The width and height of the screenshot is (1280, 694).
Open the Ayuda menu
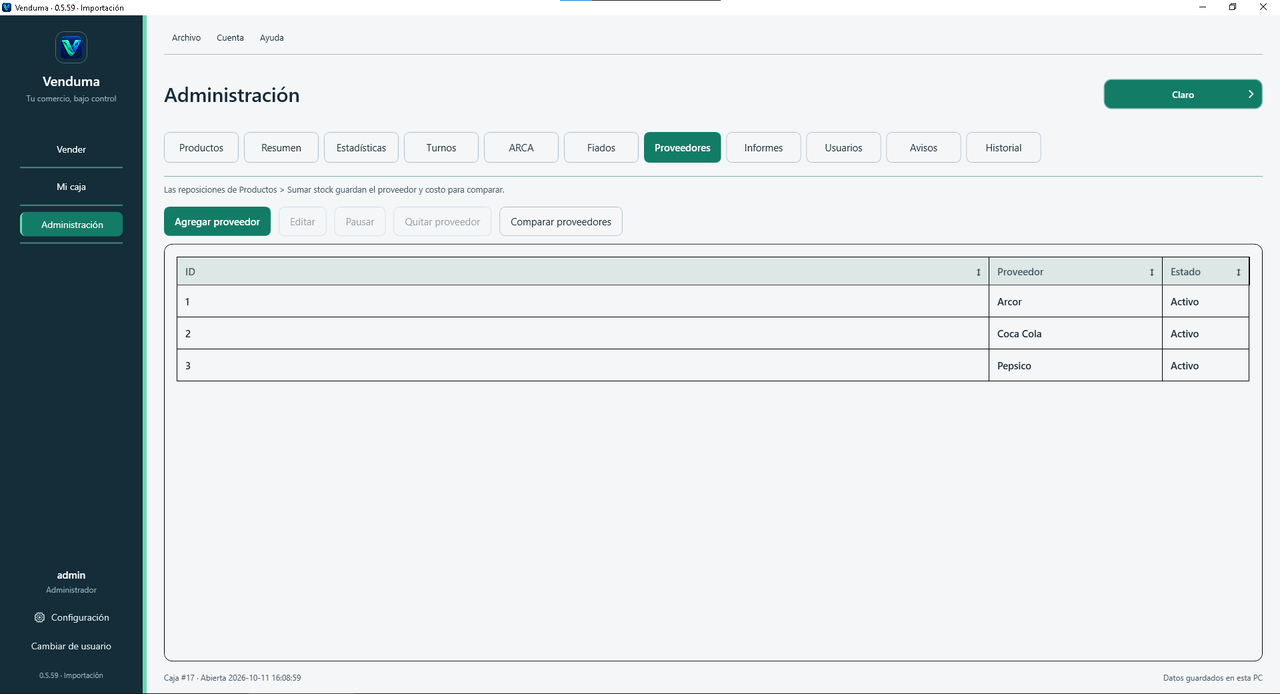pos(272,38)
